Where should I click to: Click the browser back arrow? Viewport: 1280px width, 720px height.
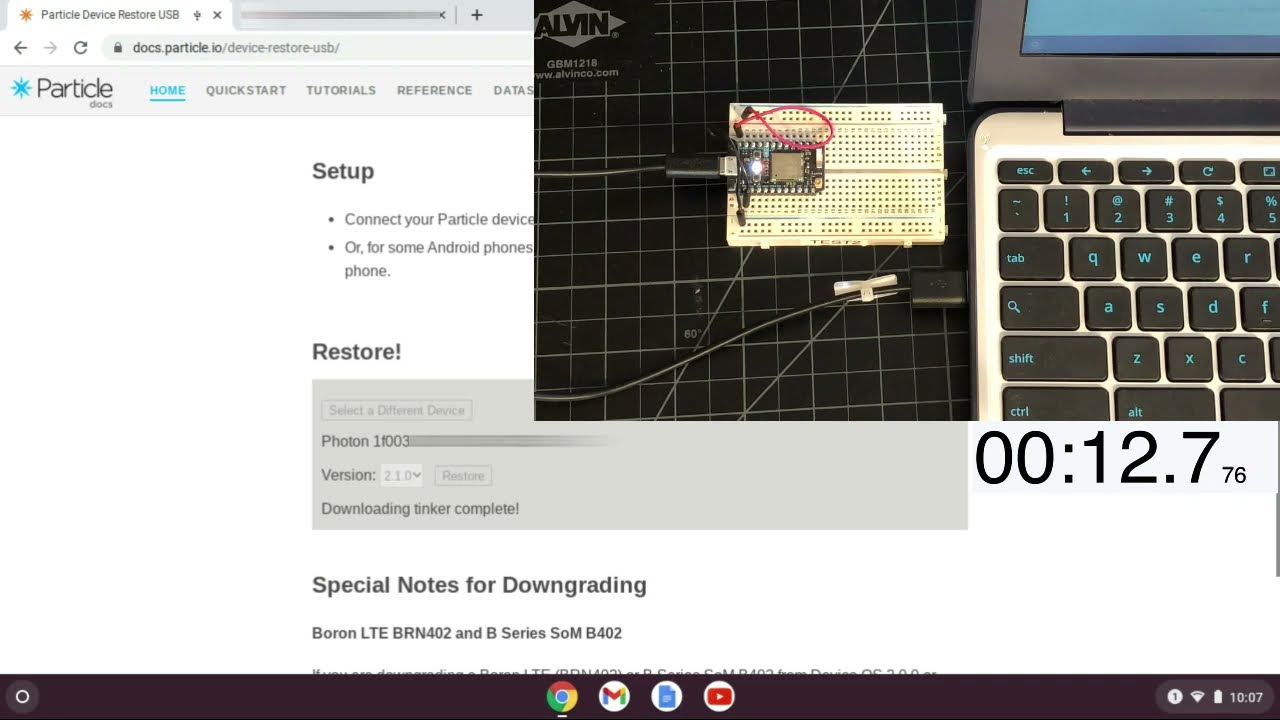coord(20,47)
